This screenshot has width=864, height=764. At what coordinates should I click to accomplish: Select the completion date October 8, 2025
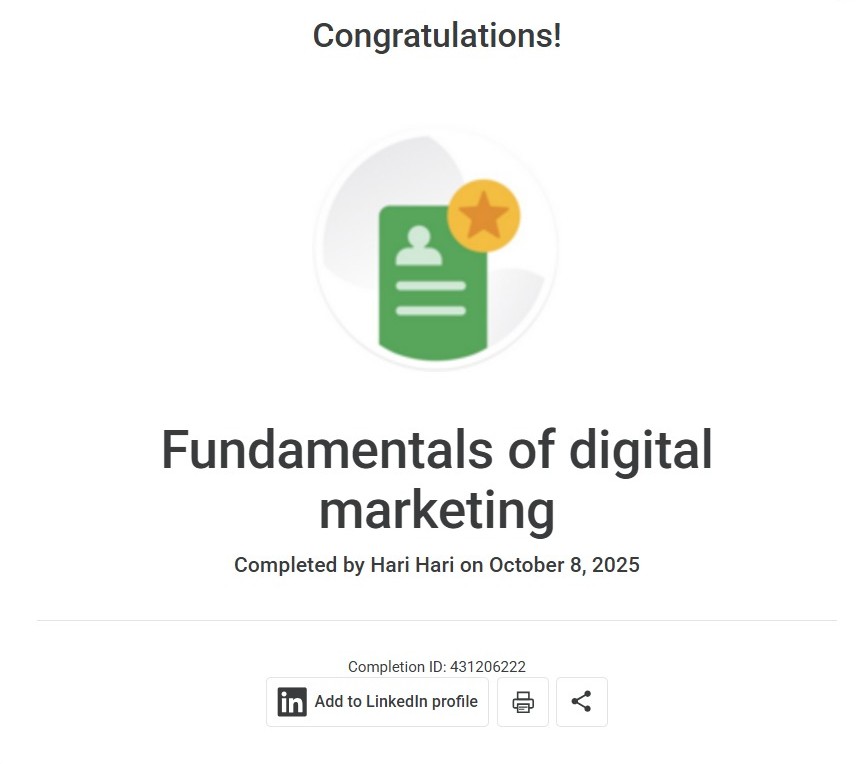[563, 565]
